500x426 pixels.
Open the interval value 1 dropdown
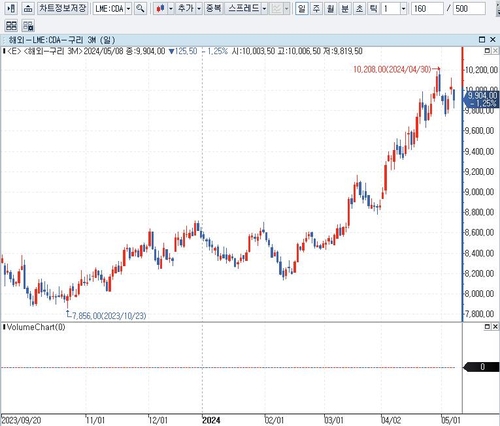tap(404, 8)
